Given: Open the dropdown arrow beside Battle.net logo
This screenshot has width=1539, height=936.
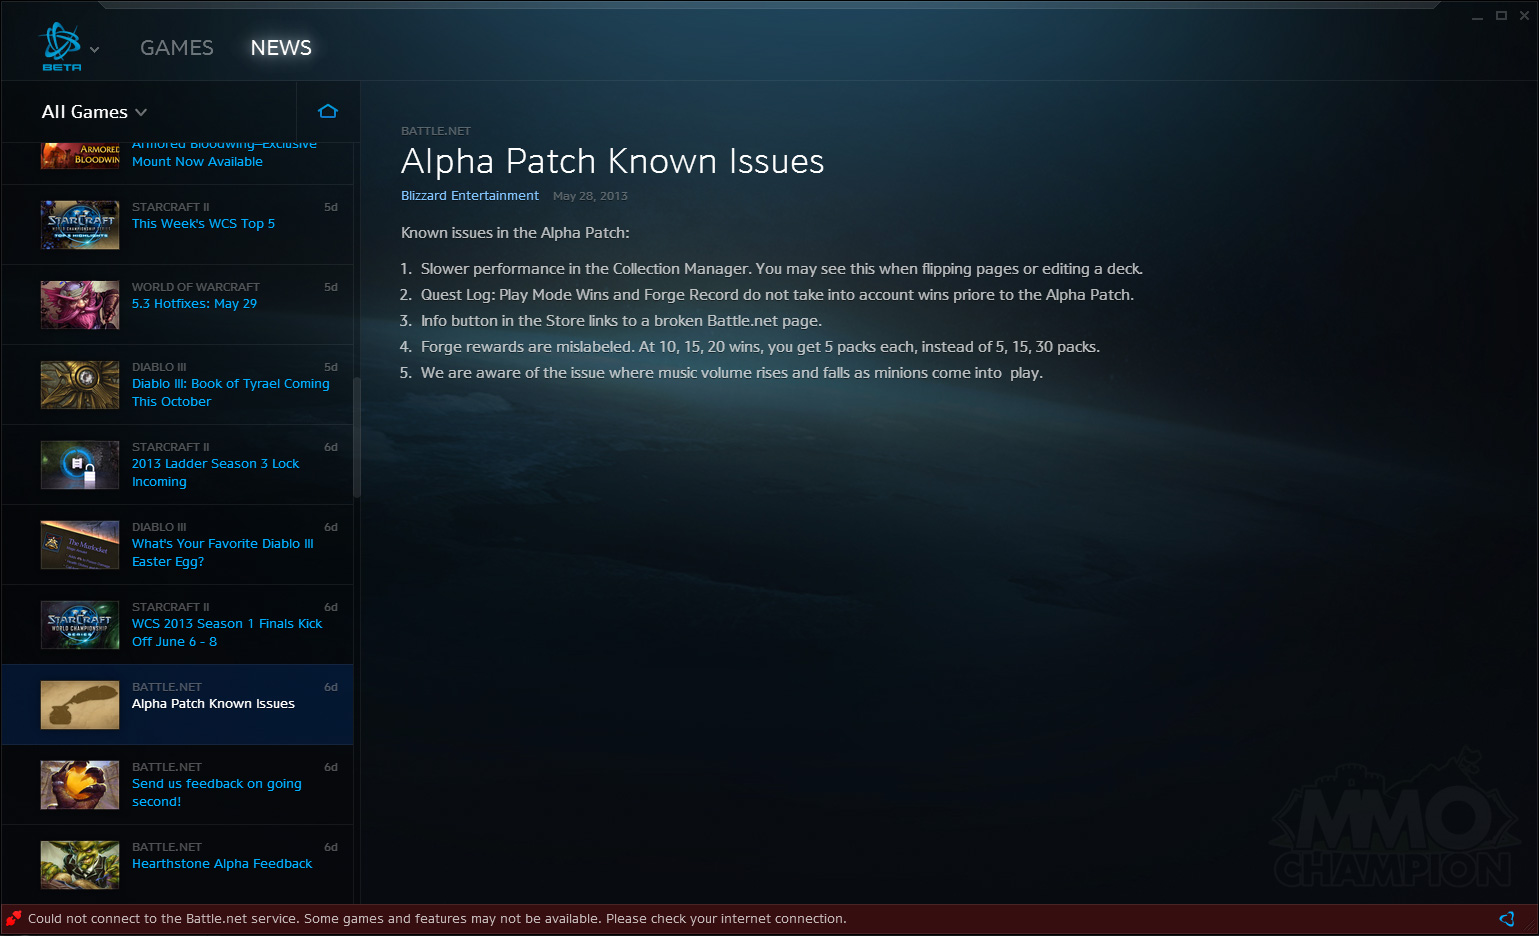Looking at the screenshot, I should pyautogui.click(x=95, y=49).
